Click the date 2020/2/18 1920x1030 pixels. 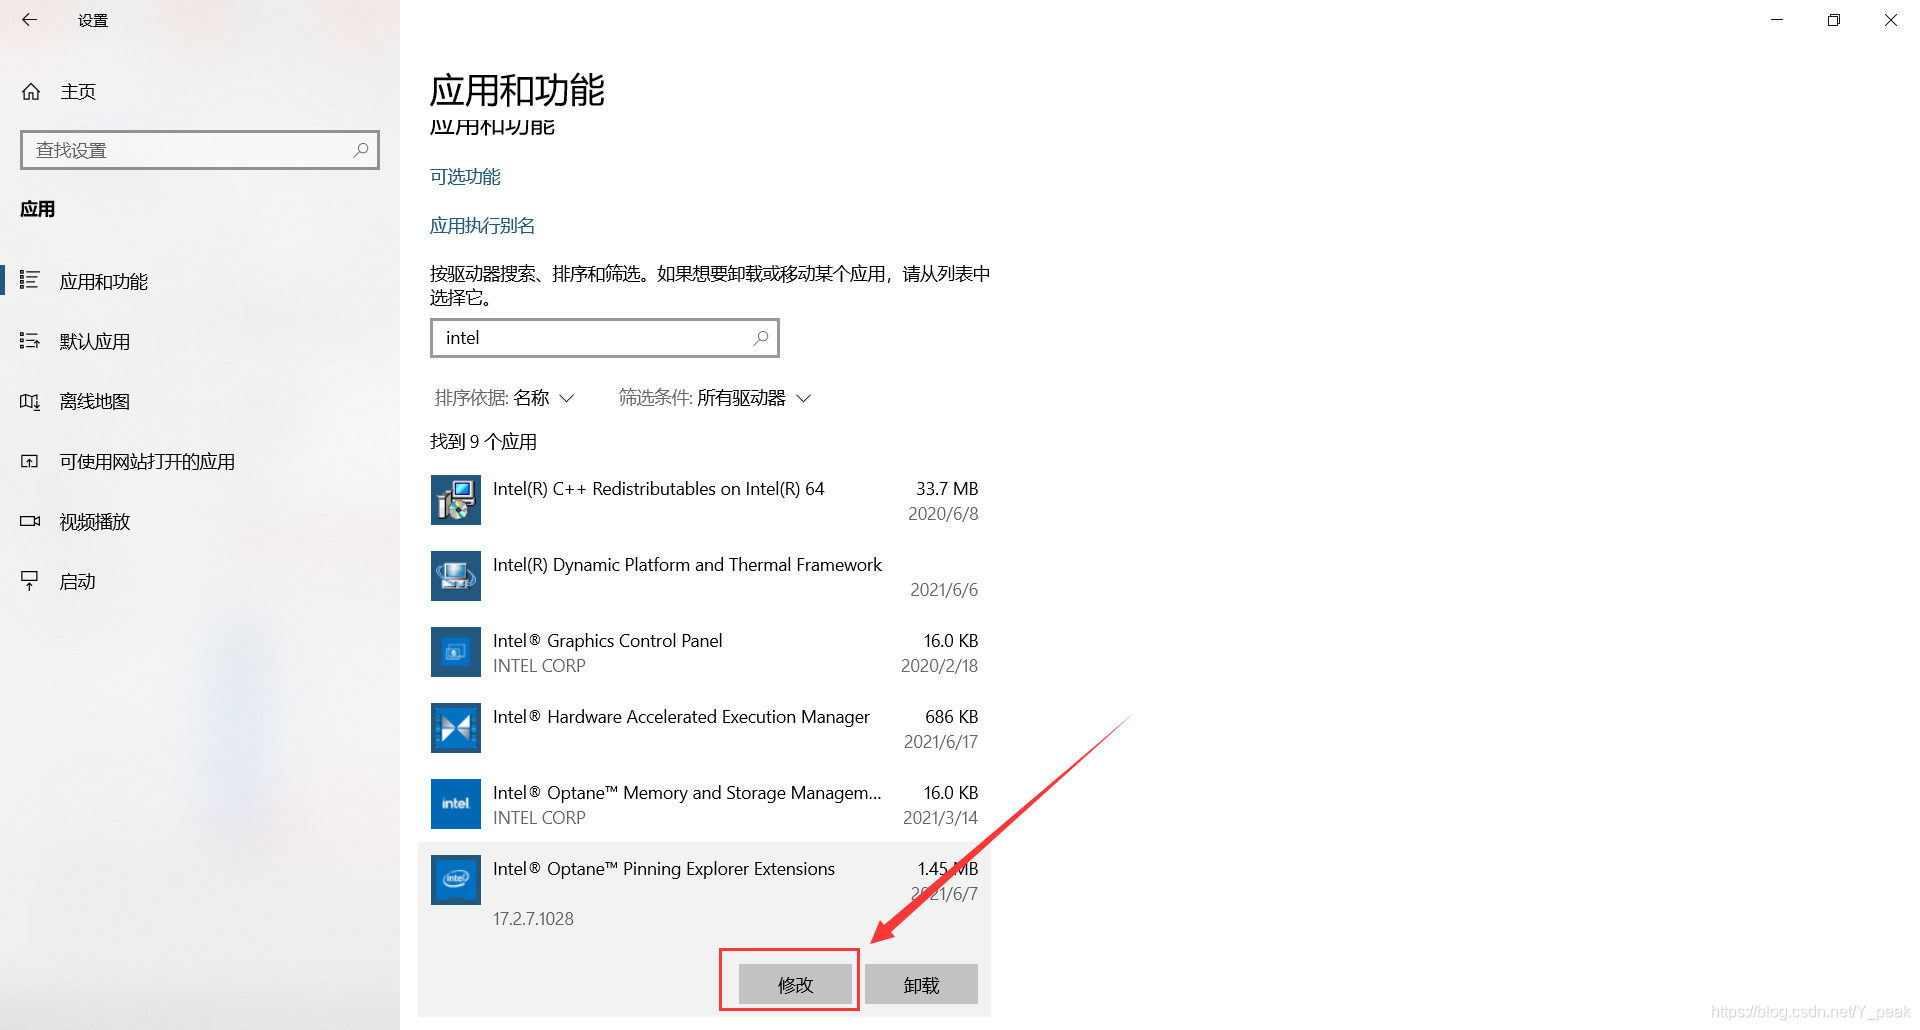pyautogui.click(x=940, y=666)
